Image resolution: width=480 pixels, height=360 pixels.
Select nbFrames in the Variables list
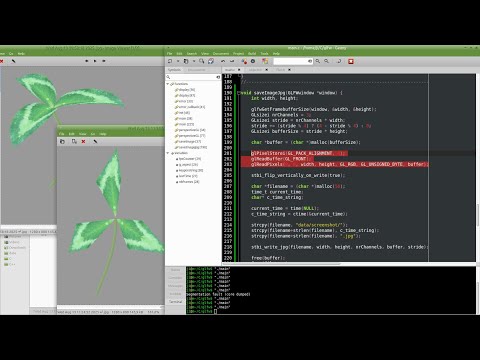(x=189, y=182)
